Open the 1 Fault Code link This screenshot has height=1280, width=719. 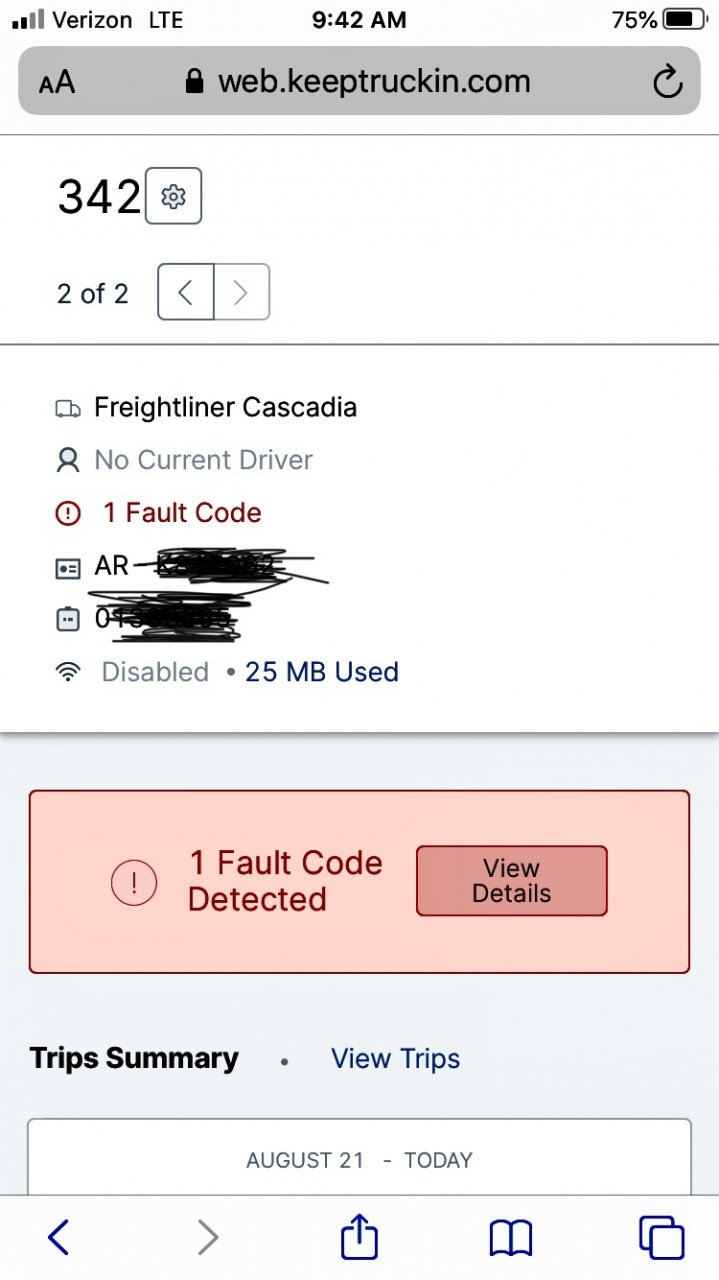(182, 513)
